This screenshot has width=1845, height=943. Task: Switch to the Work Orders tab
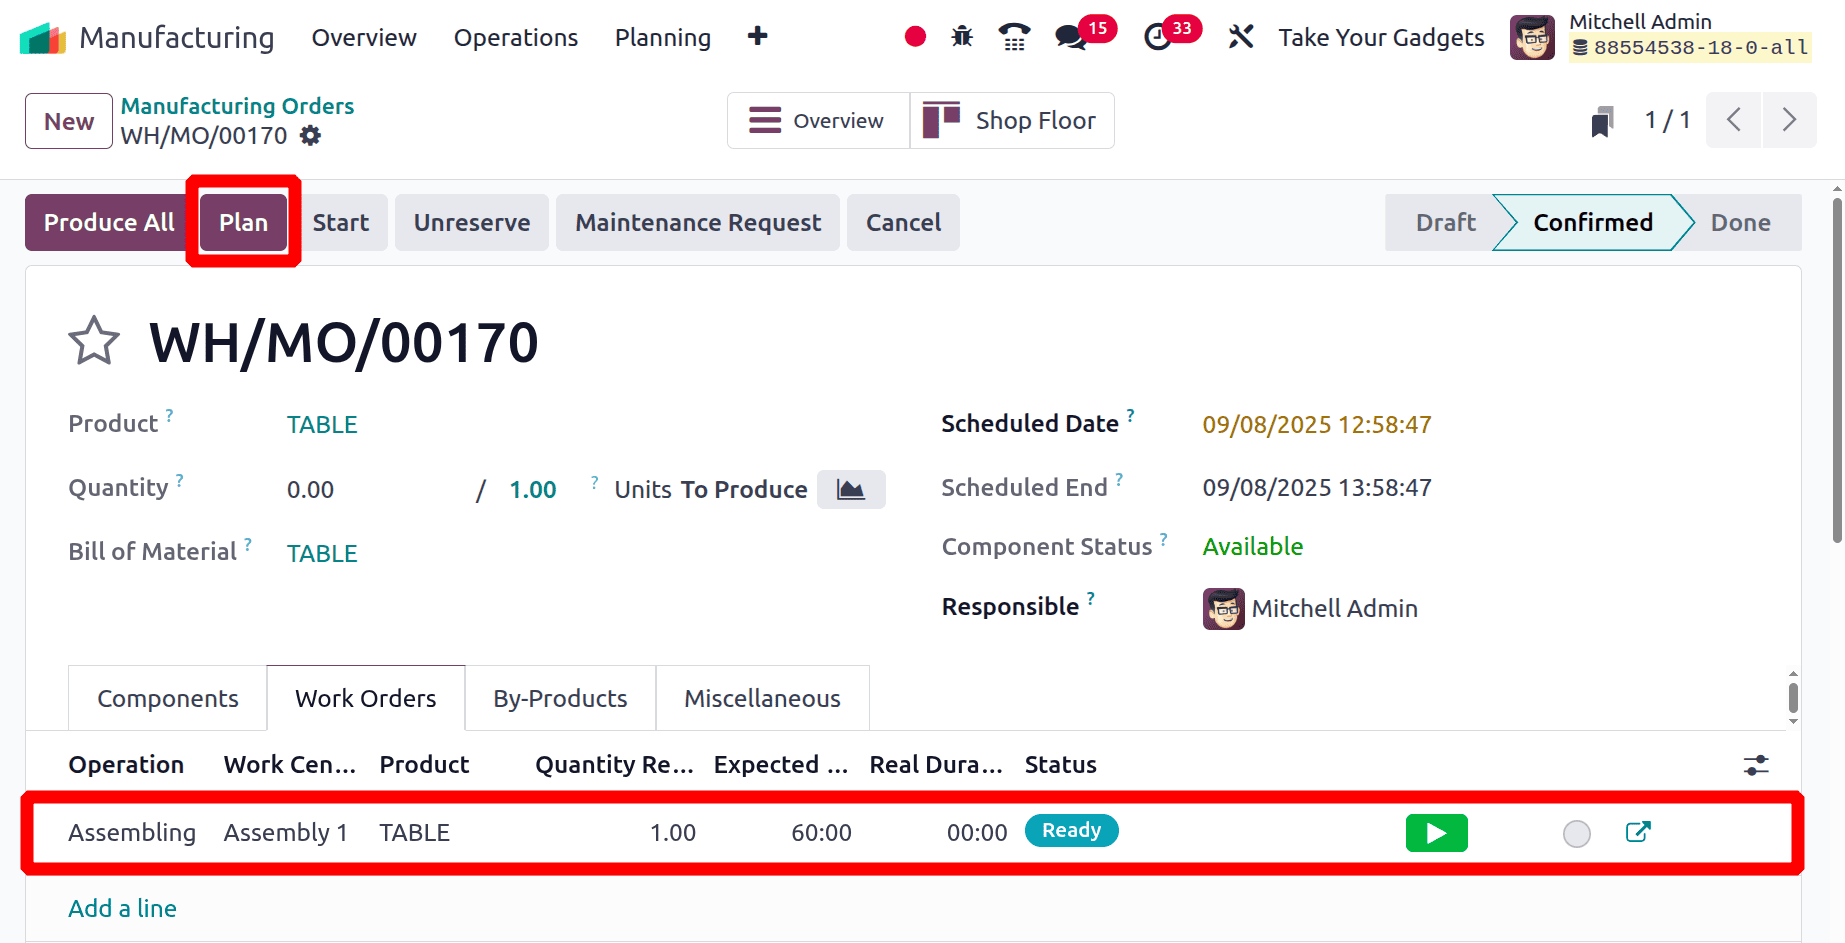(x=366, y=698)
